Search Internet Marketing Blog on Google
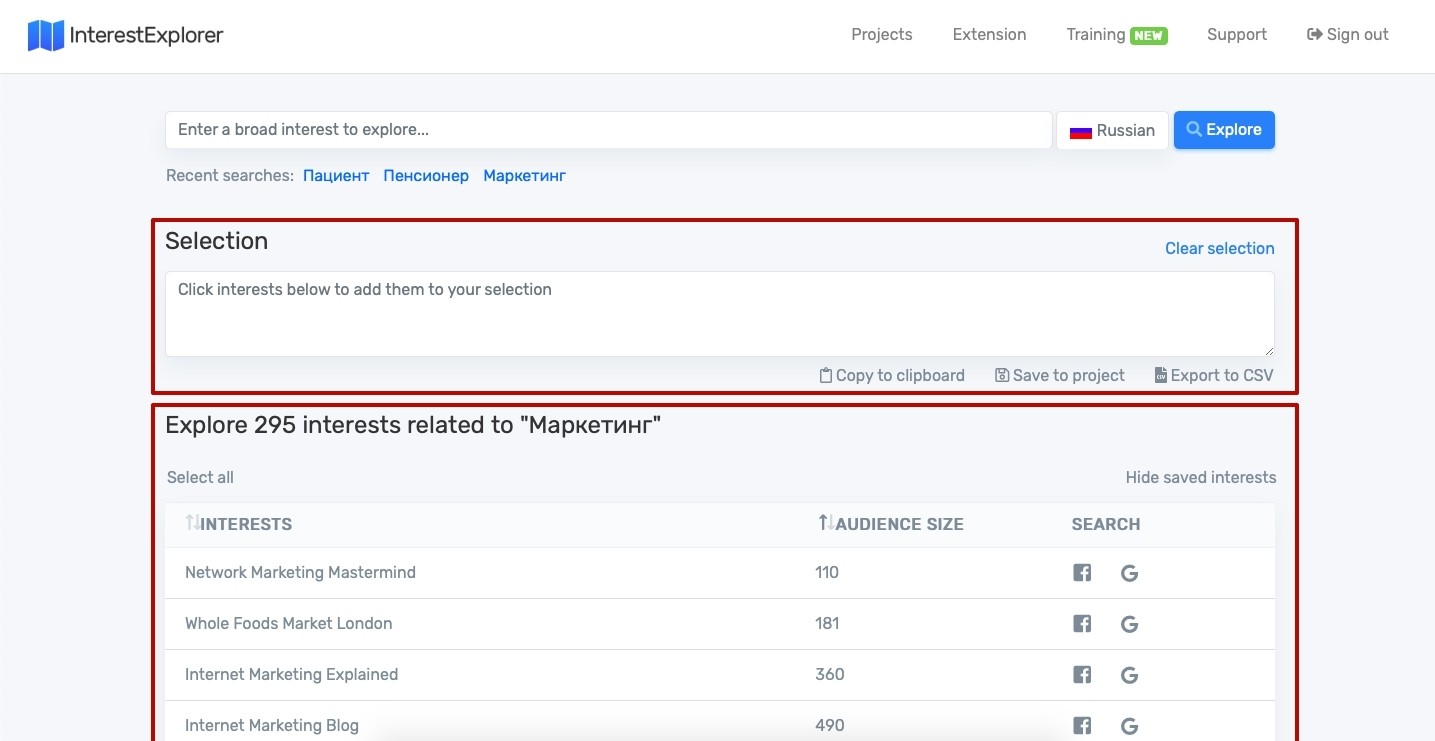 point(1130,726)
